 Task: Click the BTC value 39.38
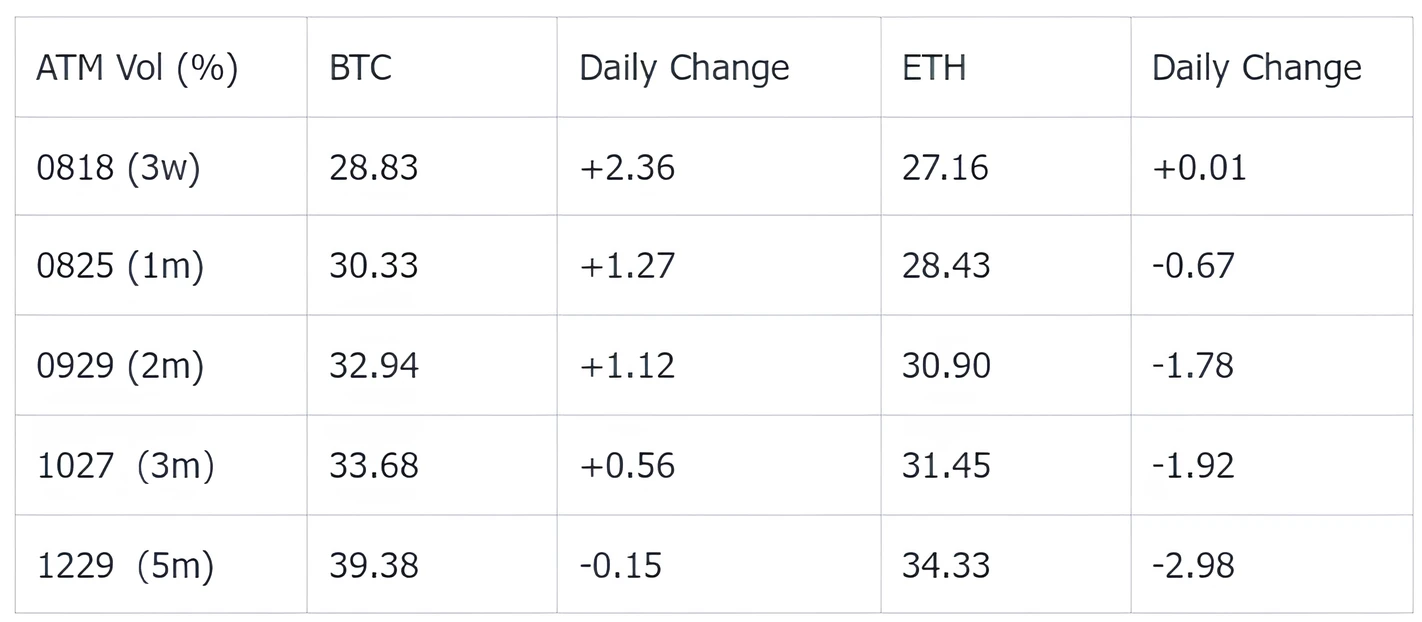(x=373, y=566)
